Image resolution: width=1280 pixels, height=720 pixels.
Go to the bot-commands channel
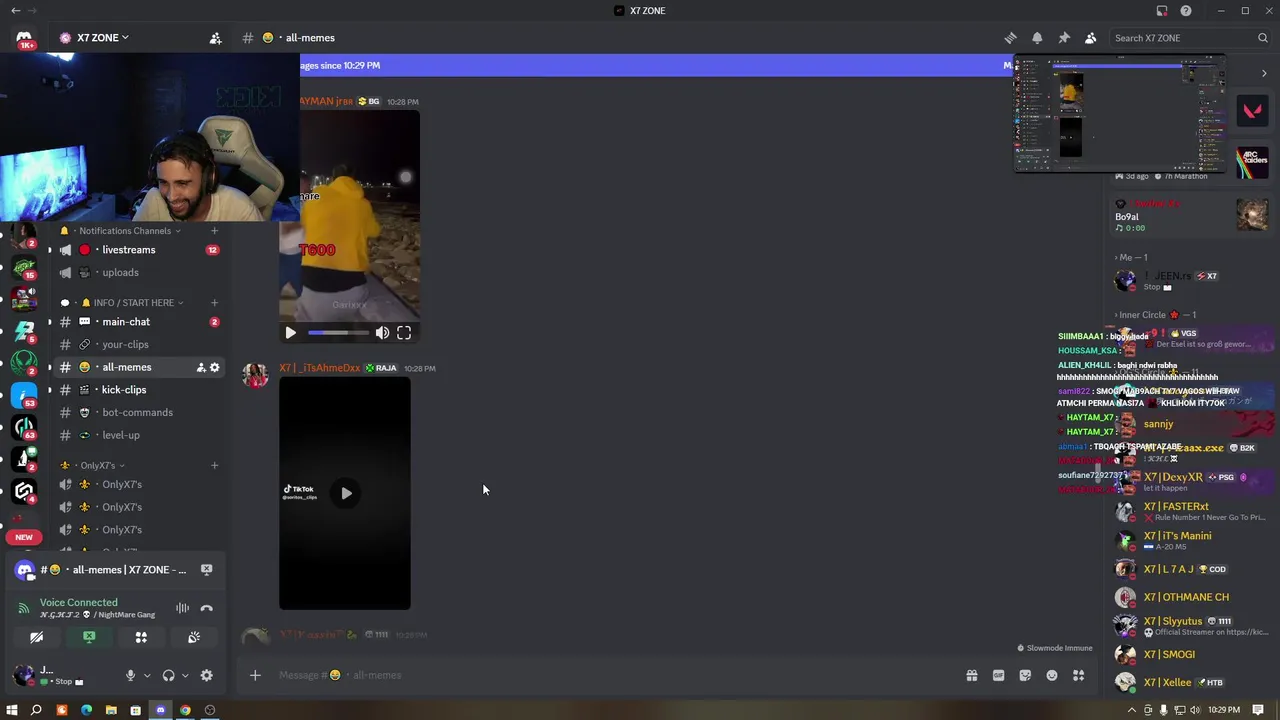coord(137,412)
